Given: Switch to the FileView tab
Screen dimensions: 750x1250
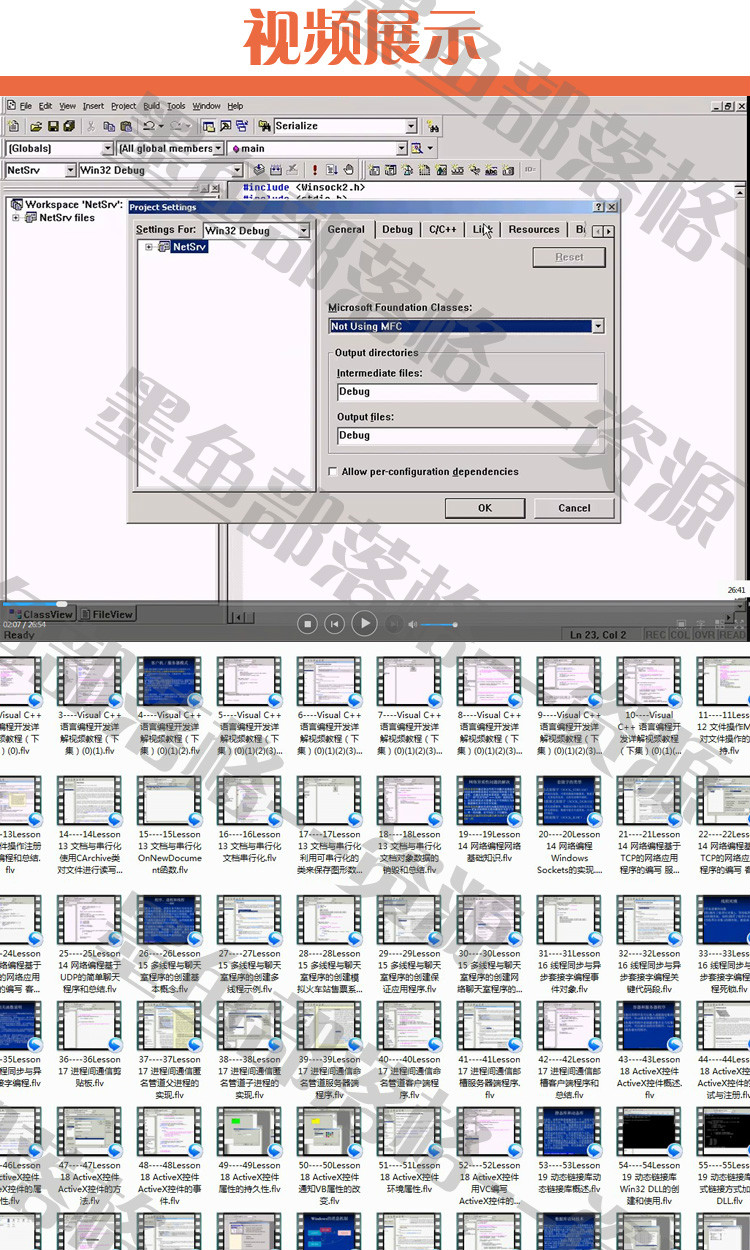Looking at the screenshot, I should pos(107,614).
